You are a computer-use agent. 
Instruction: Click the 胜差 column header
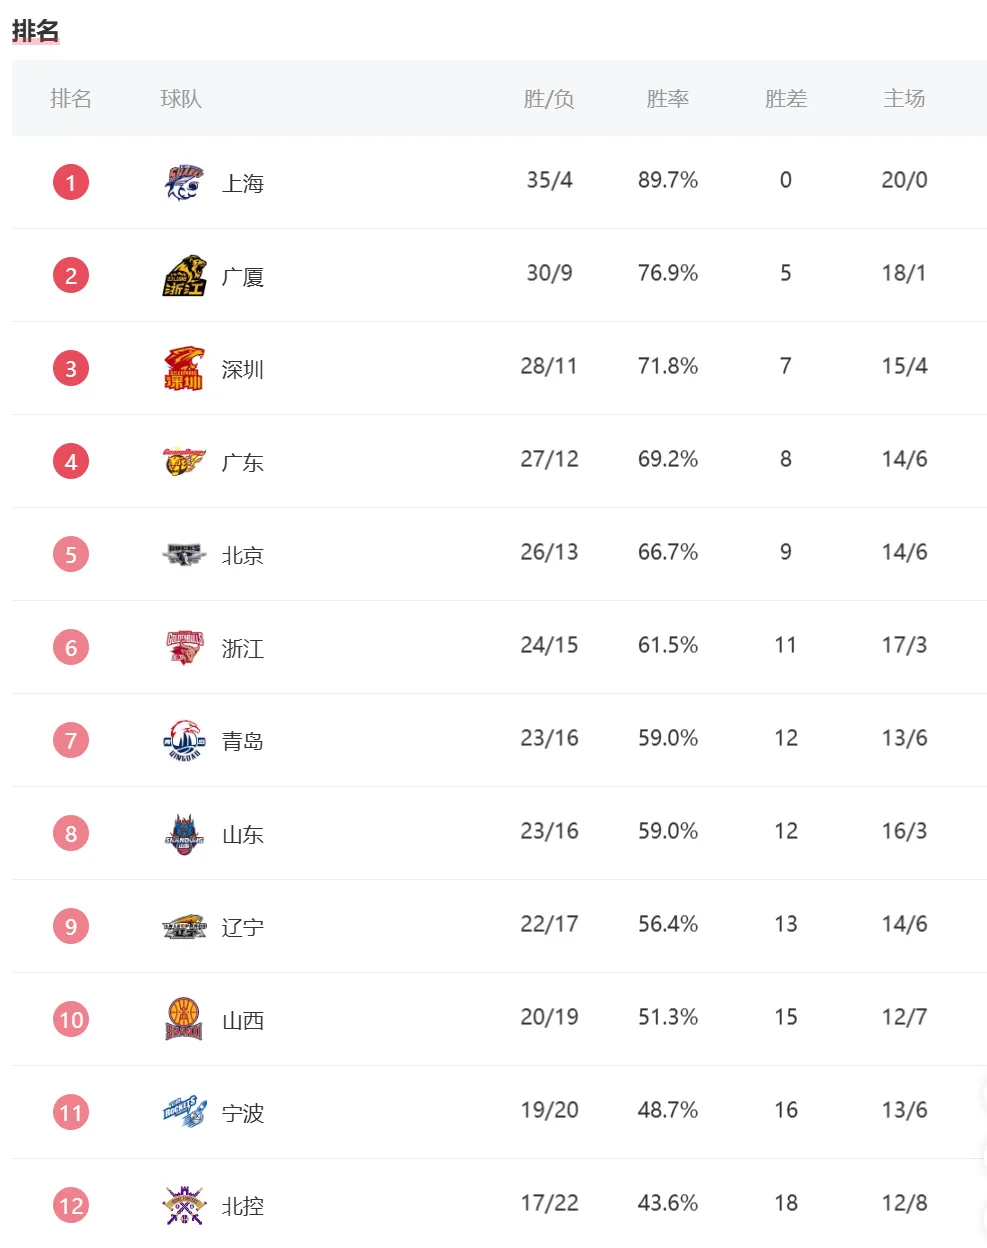(x=785, y=98)
